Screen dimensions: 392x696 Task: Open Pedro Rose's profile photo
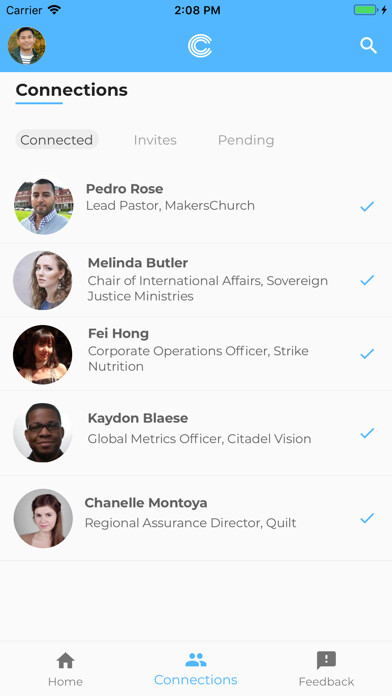tap(44, 205)
